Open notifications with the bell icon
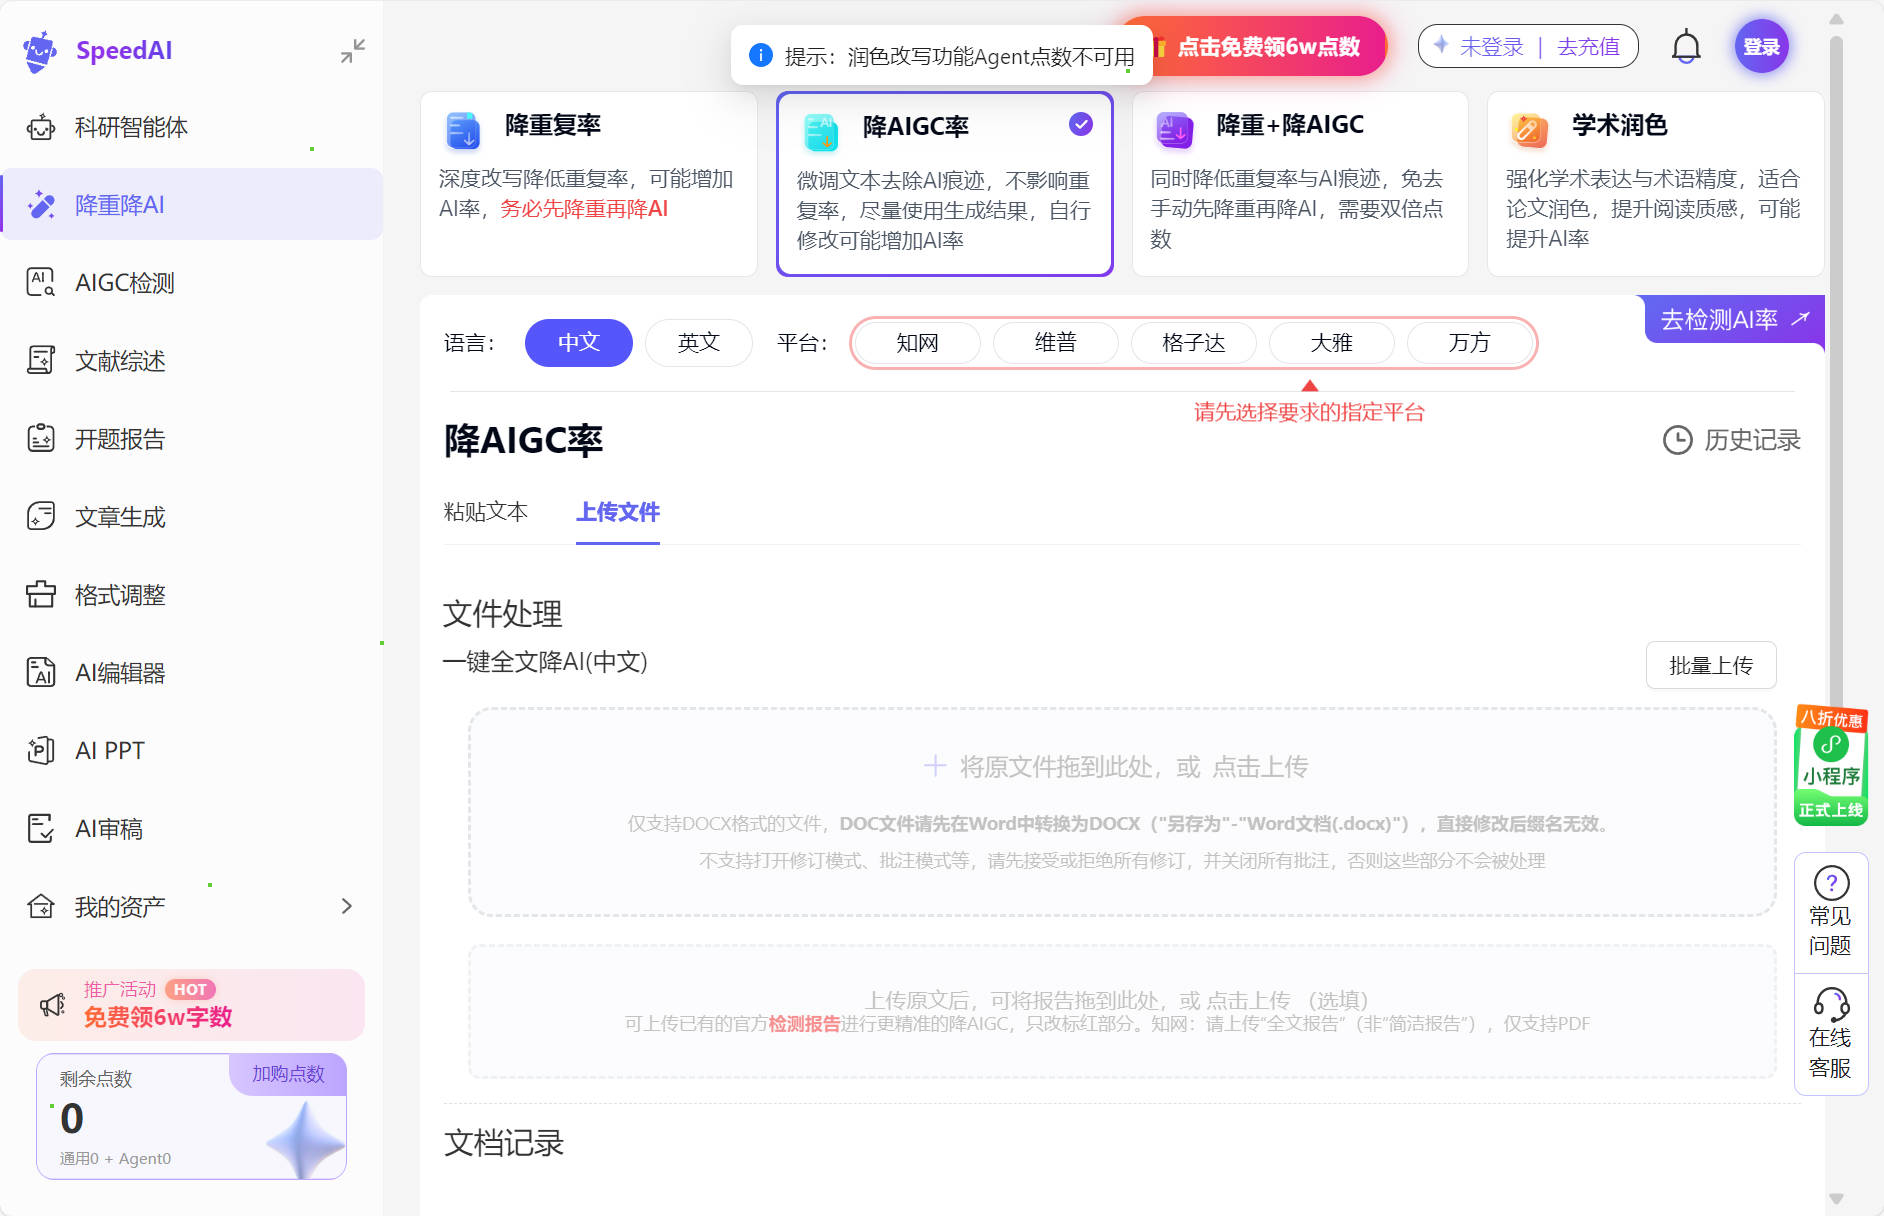Viewport: 1884px width, 1216px height. [1686, 47]
